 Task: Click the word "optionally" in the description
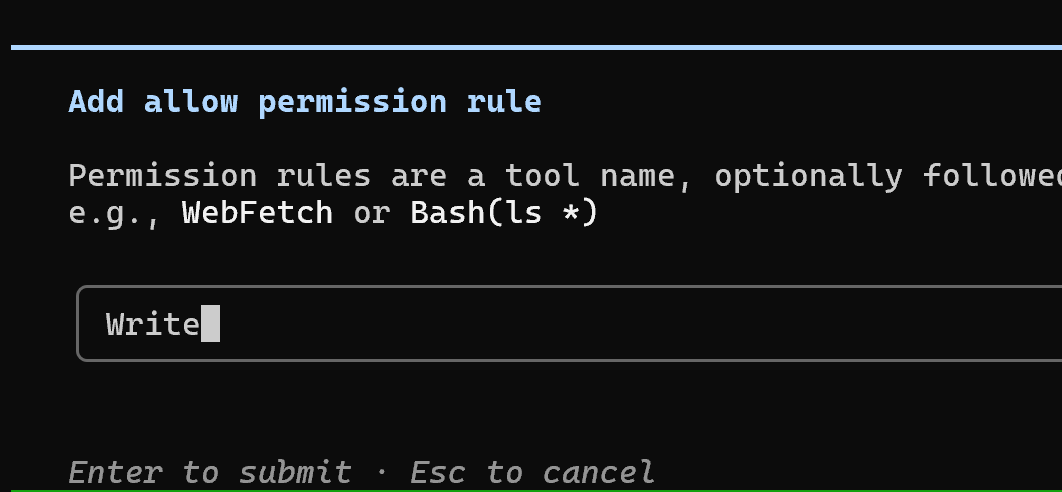point(809,177)
